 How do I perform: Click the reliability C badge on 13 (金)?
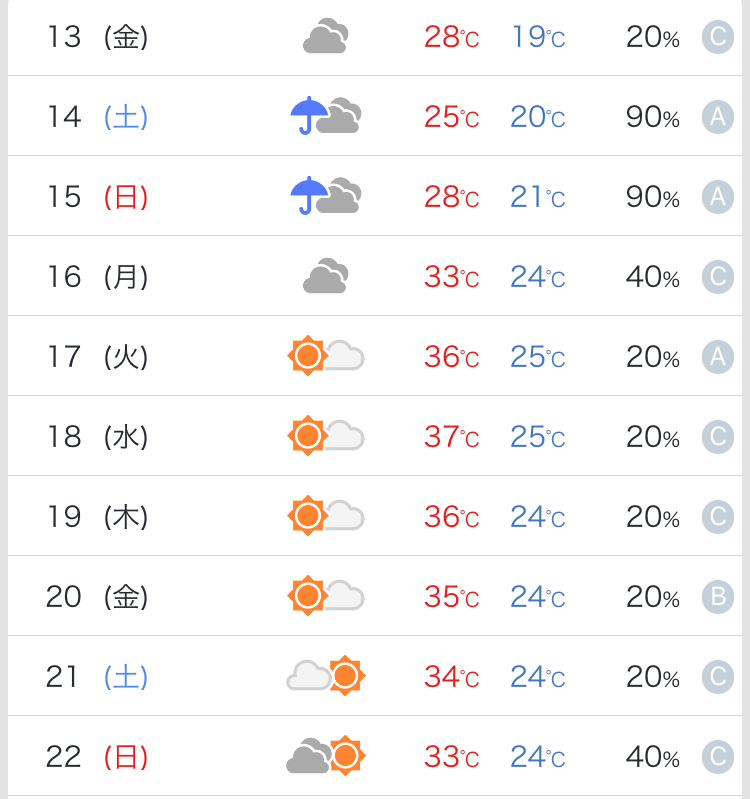pyautogui.click(x=717, y=37)
